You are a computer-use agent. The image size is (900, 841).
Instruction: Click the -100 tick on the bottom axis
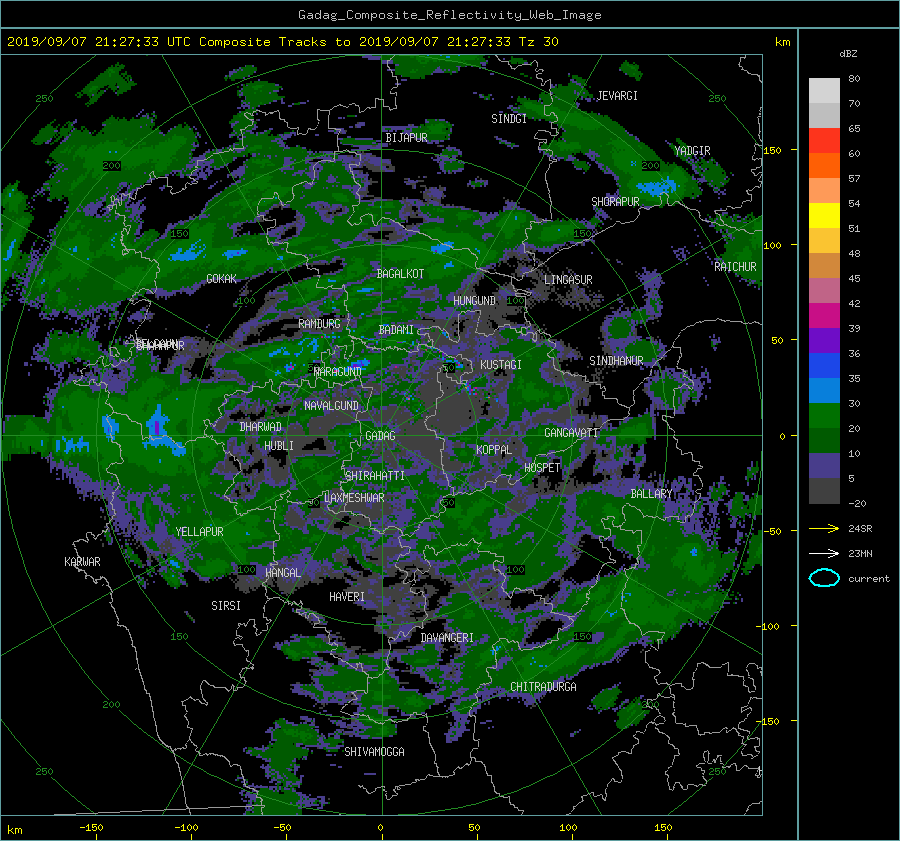tap(186, 827)
